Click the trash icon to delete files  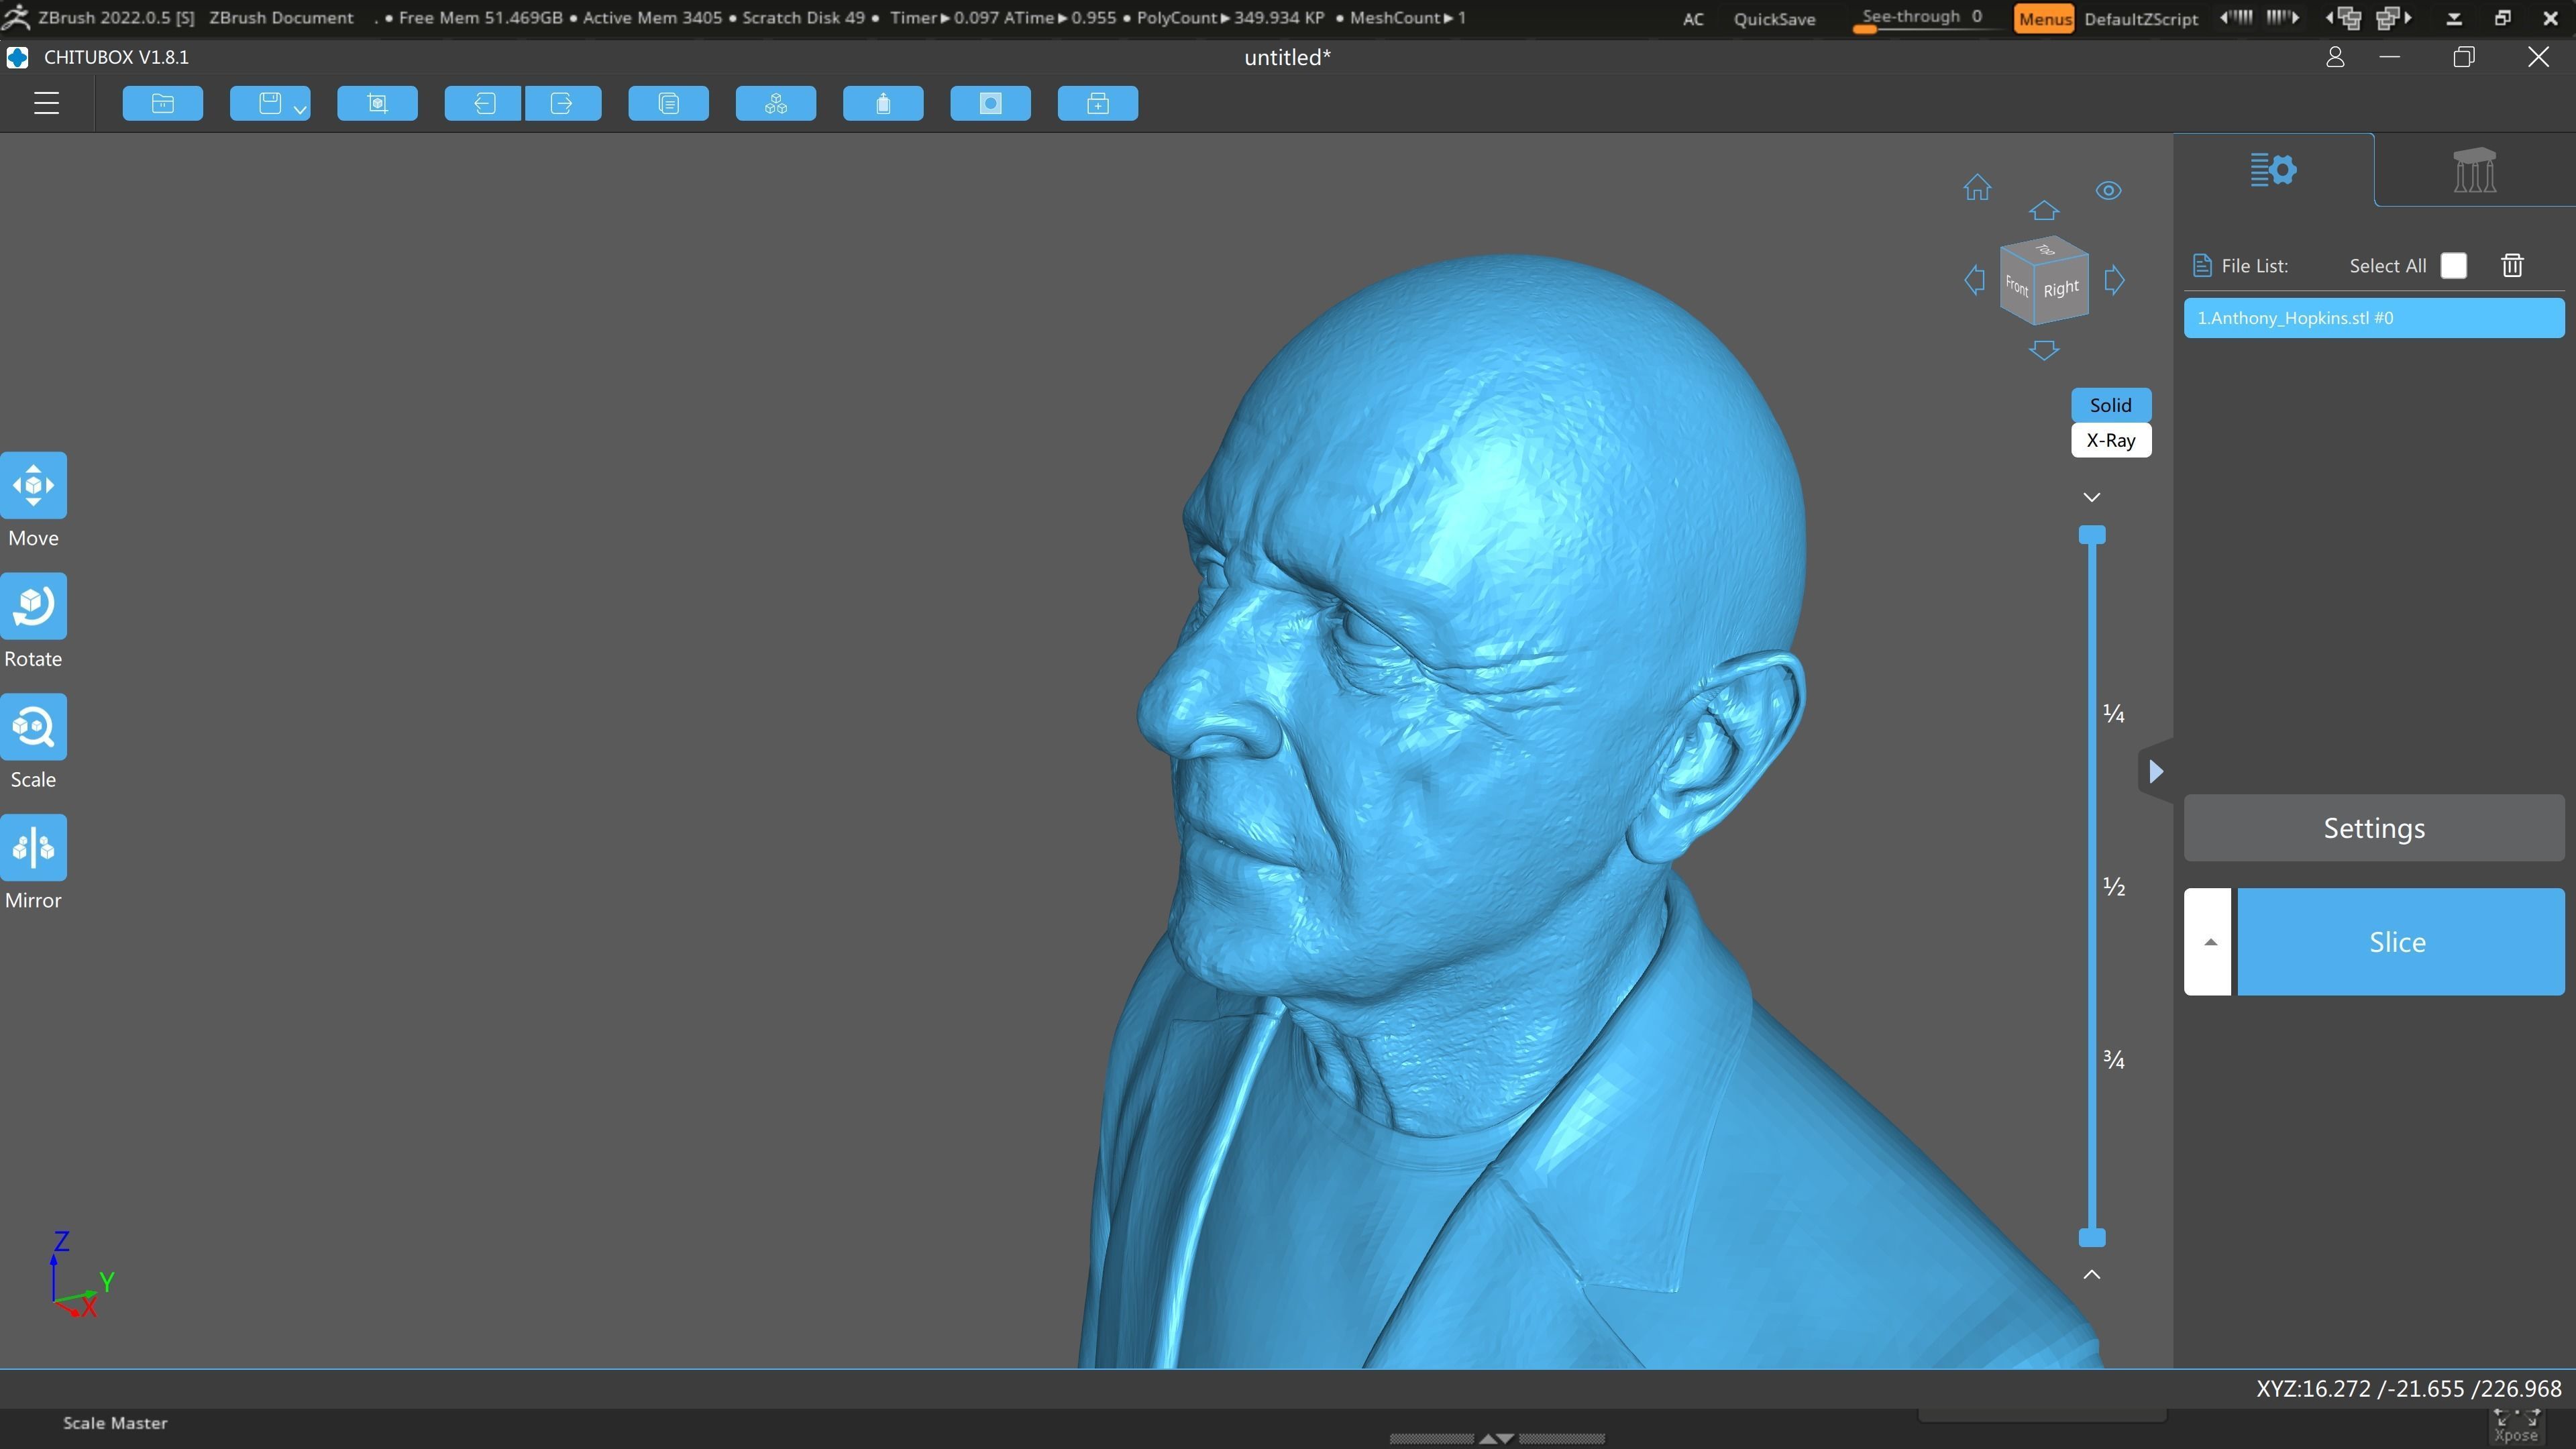click(x=2512, y=265)
